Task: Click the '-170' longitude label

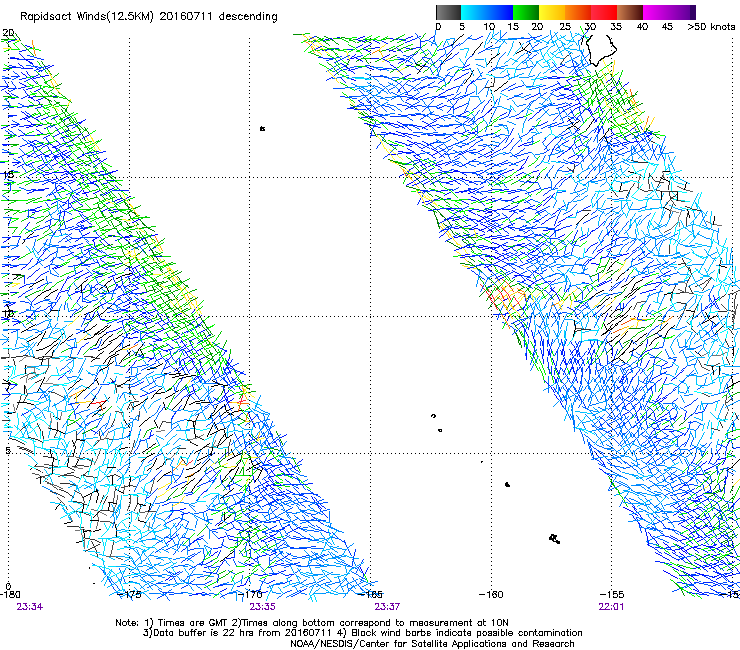Action: coord(251,595)
